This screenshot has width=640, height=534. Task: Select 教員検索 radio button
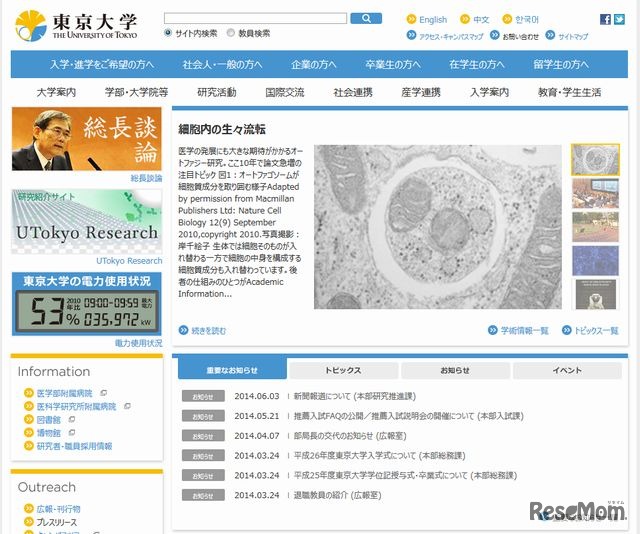coord(231,33)
